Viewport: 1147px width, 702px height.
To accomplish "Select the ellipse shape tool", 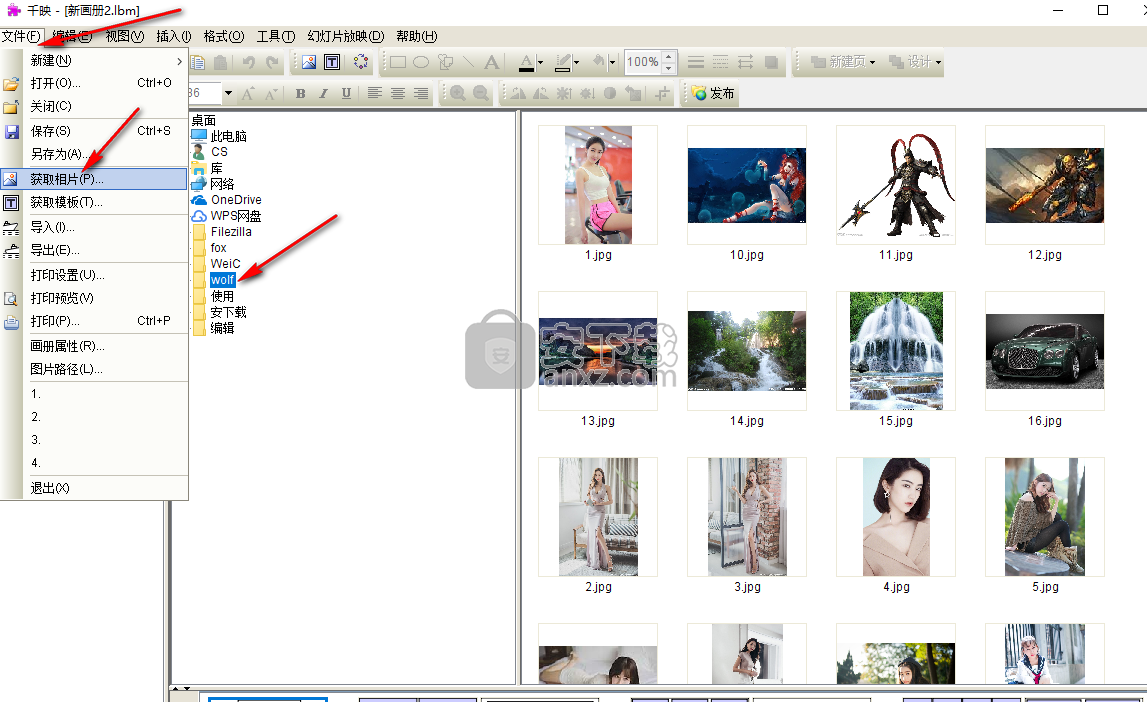I will point(421,62).
